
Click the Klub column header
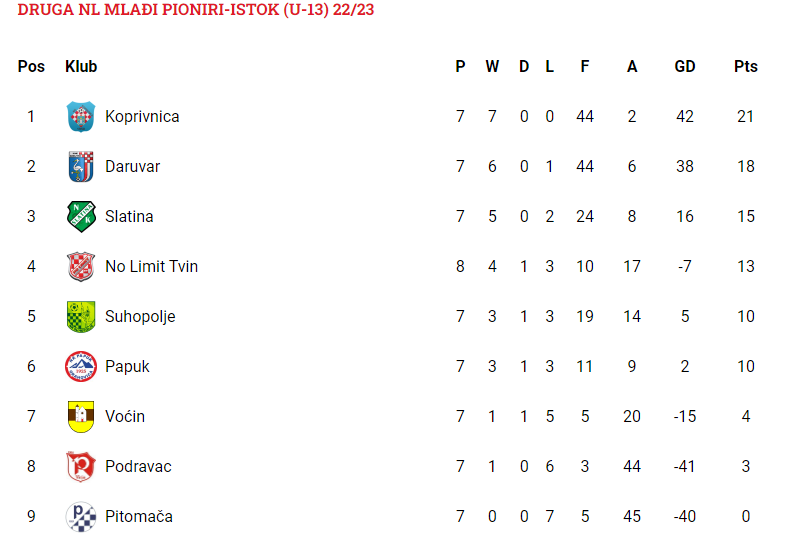click(x=81, y=66)
